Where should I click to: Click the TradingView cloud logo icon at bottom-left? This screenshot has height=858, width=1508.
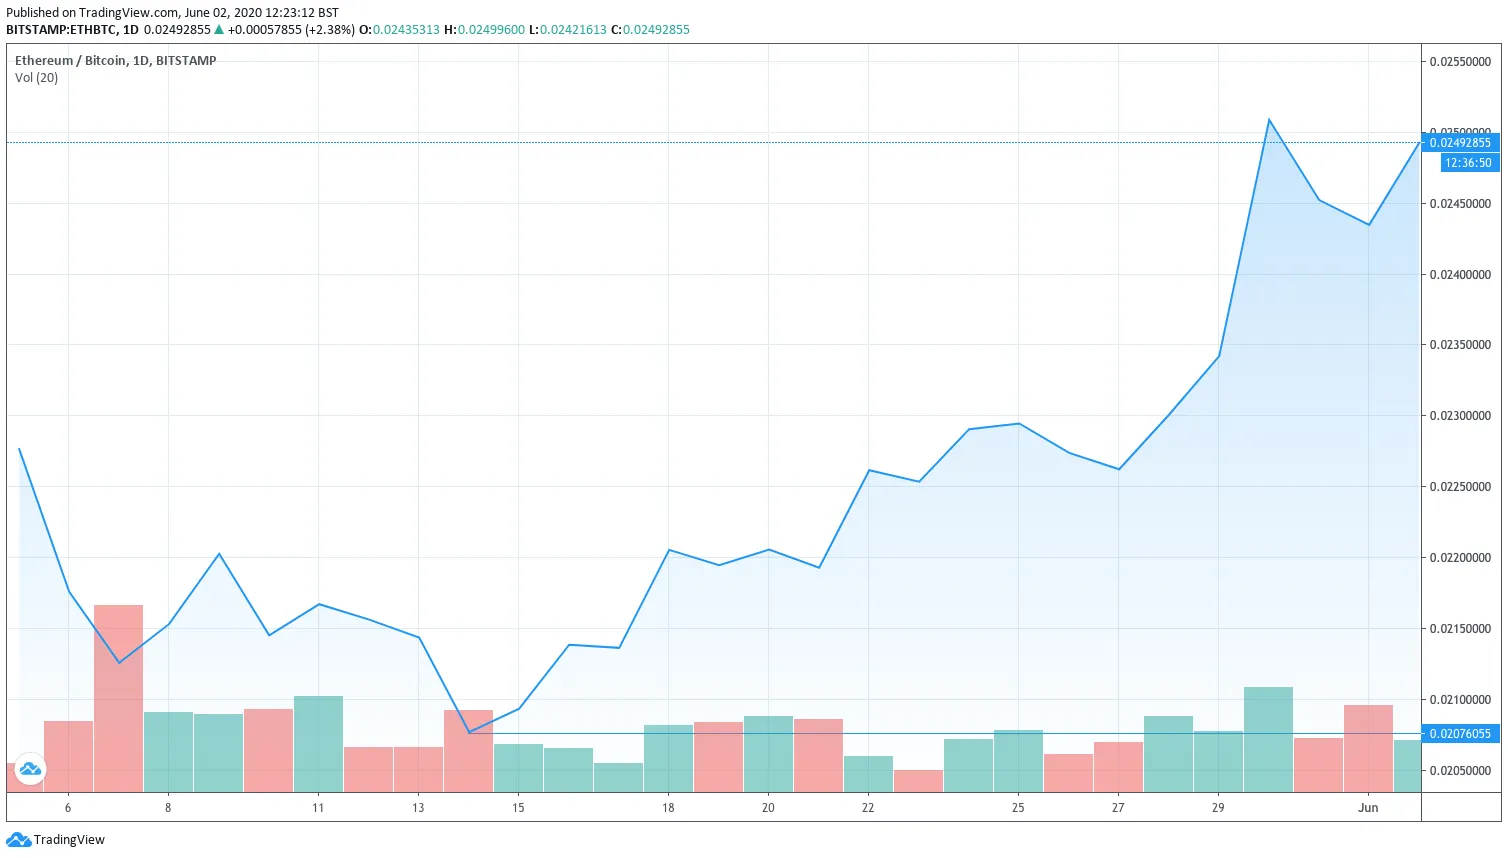click(18, 840)
